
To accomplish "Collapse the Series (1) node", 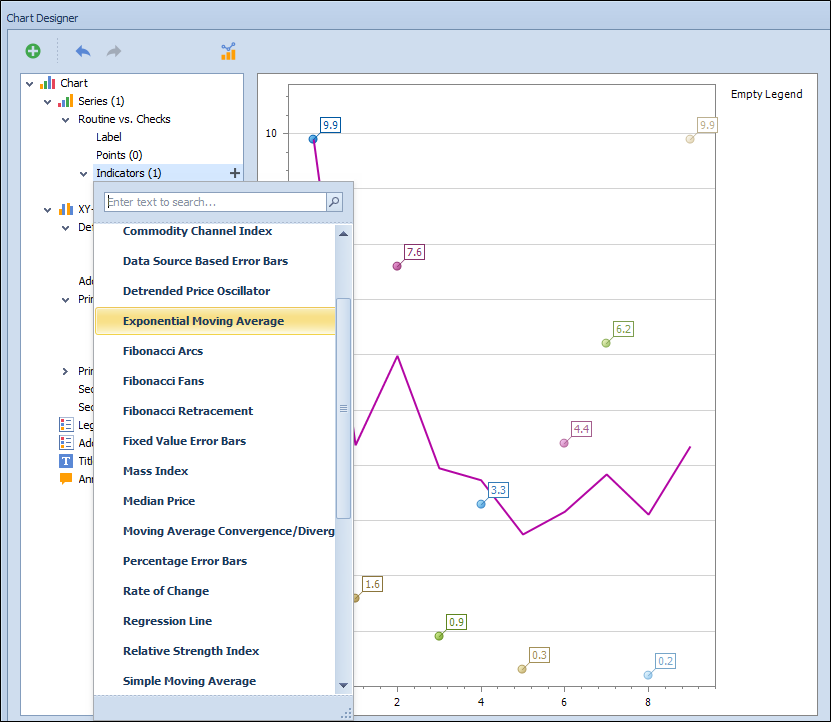I will (48, 102).
